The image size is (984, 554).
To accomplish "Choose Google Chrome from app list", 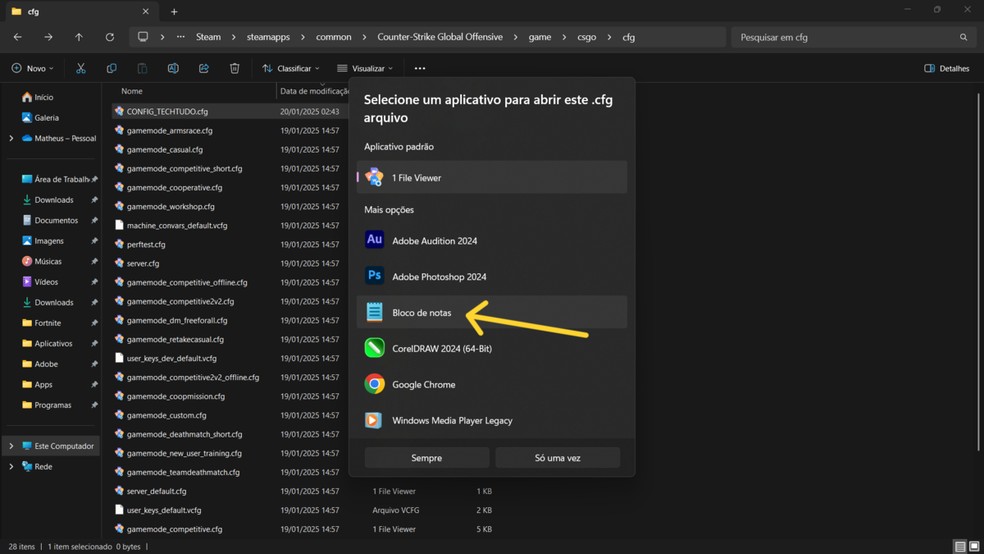I will pyautogui.click(x=423, y=384).
